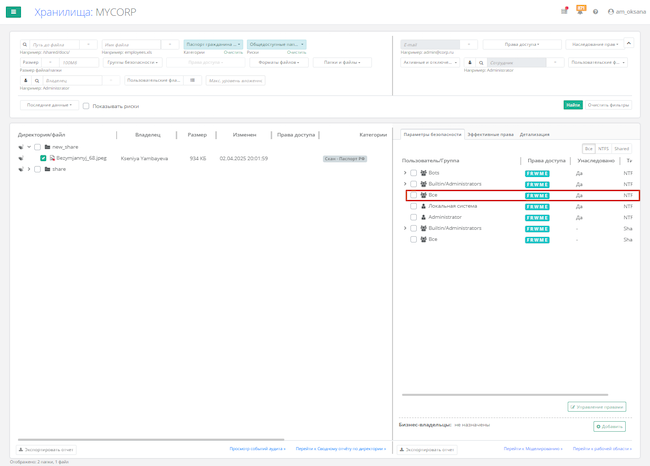This screenshot has width=650, height=466.
Task: Open the Паспорт гражданина categories dropdown
Action: [x=213, y=44]
